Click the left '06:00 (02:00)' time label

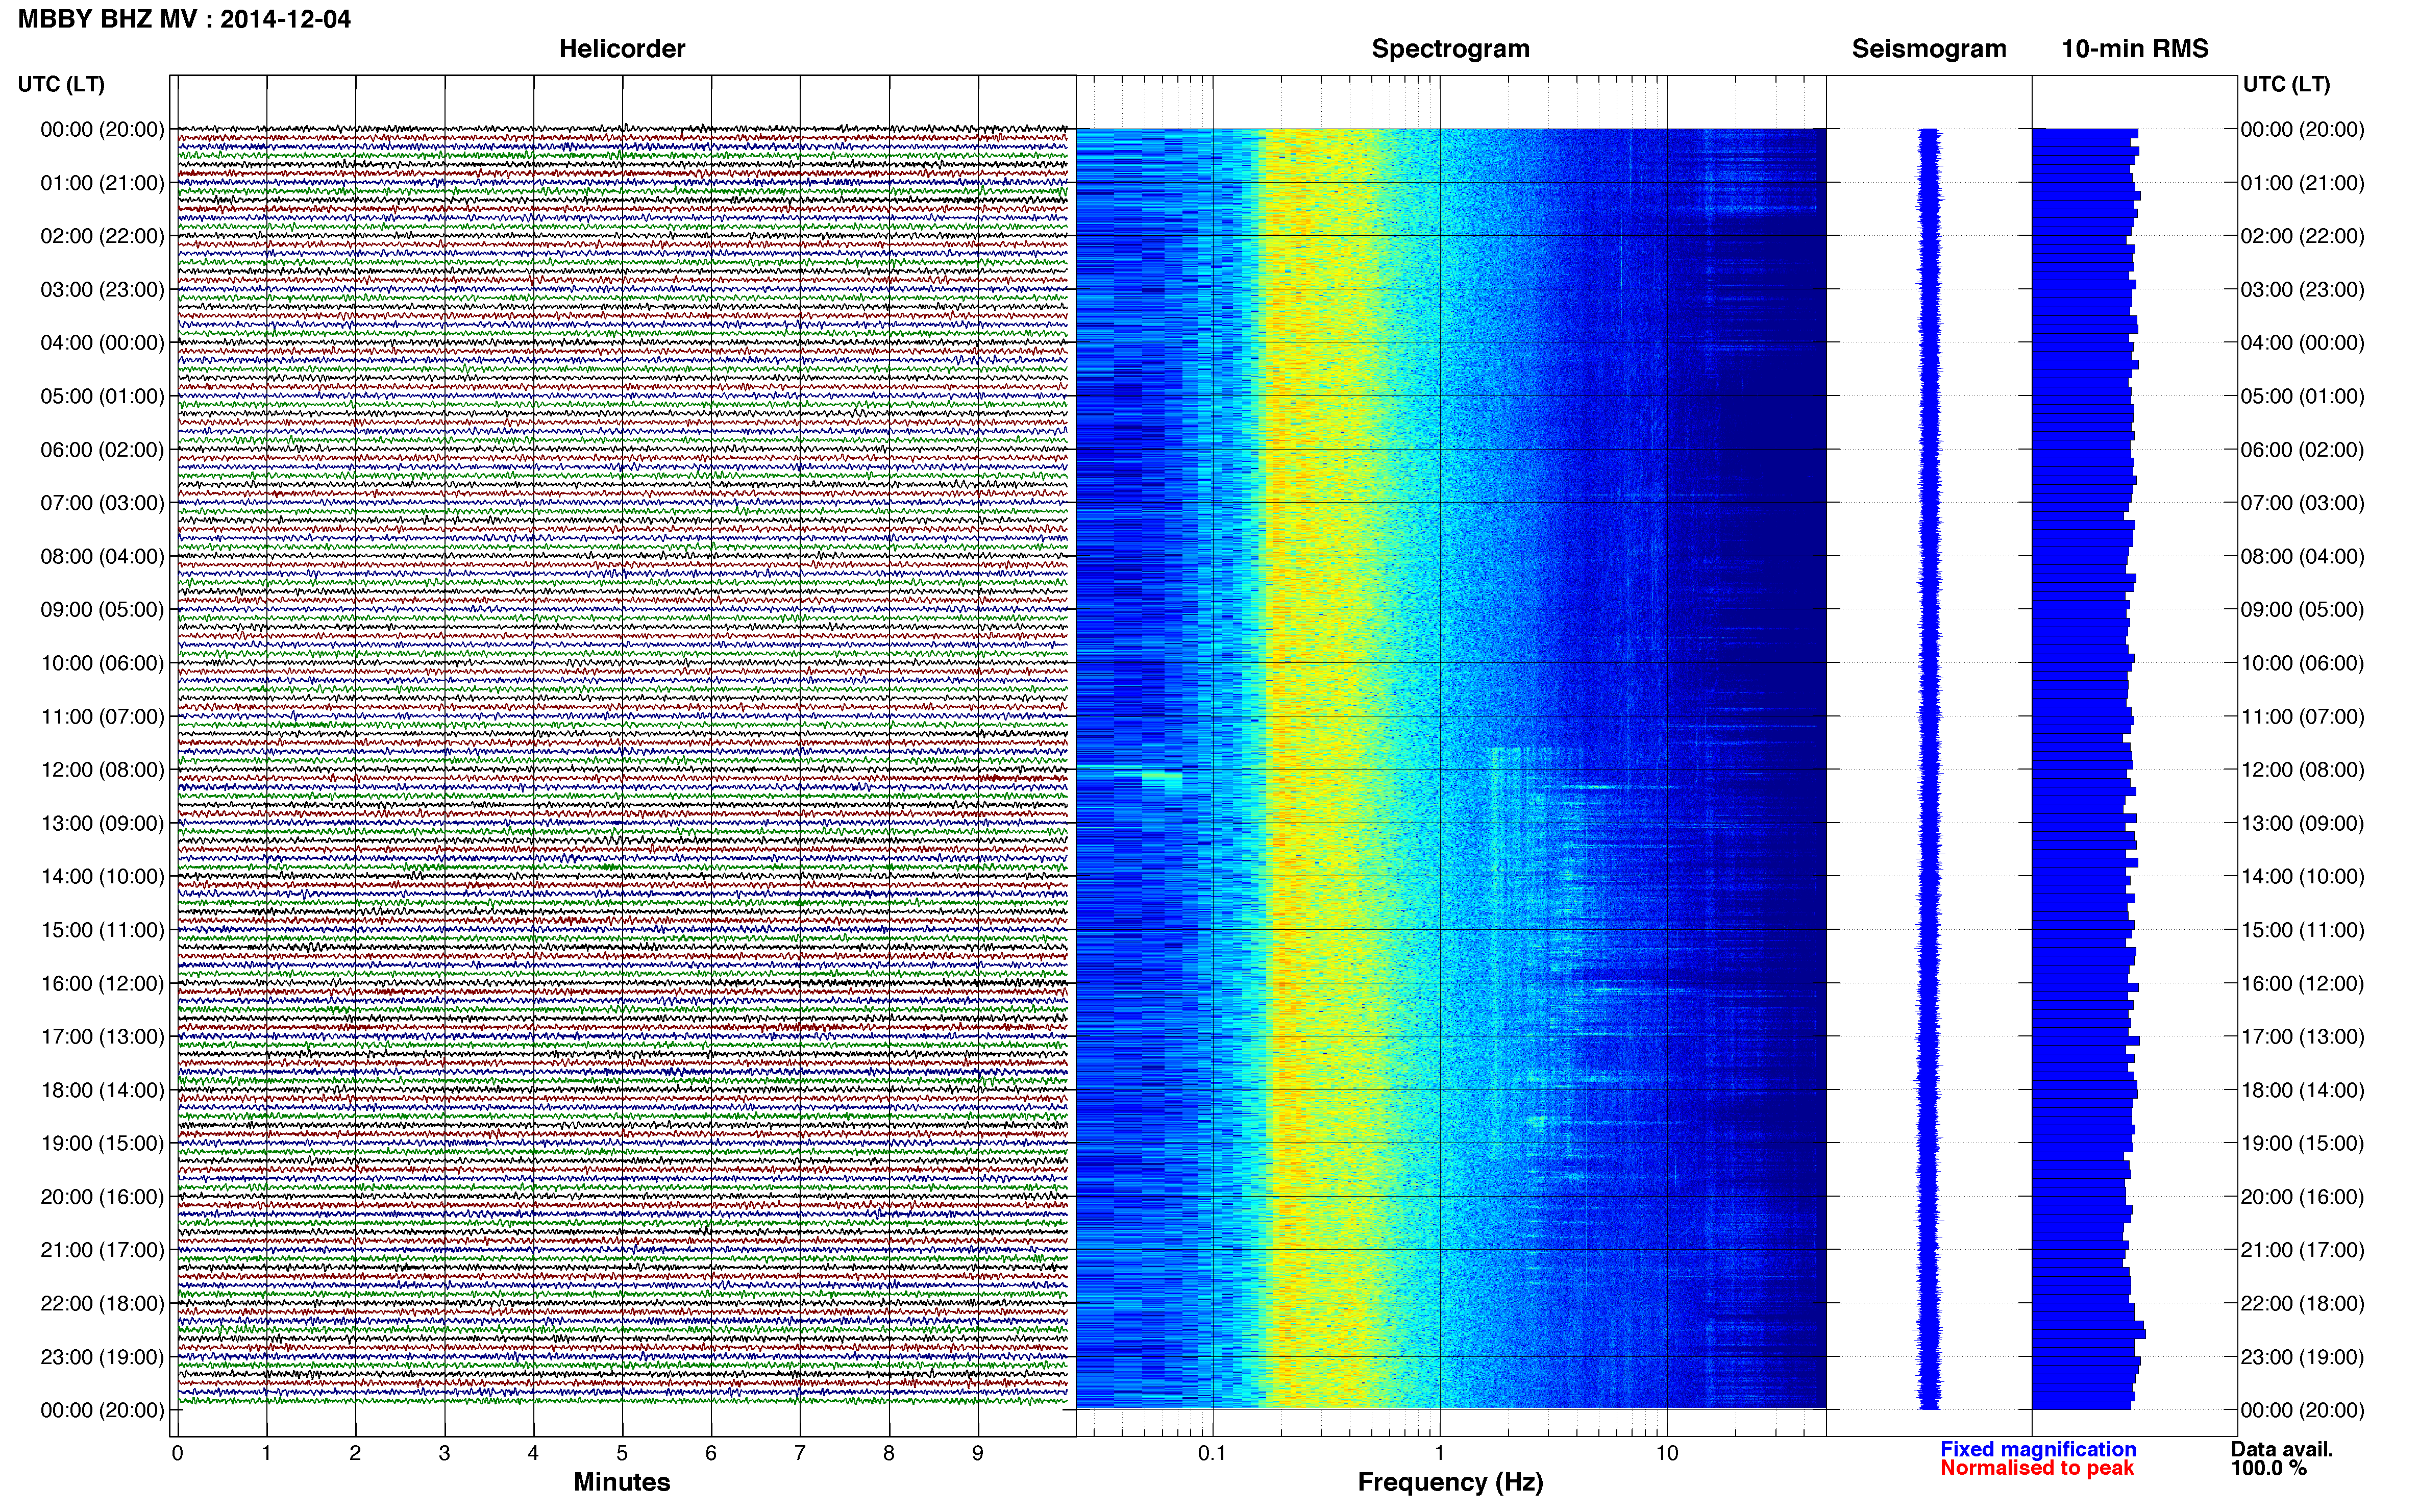click(102, 449)
